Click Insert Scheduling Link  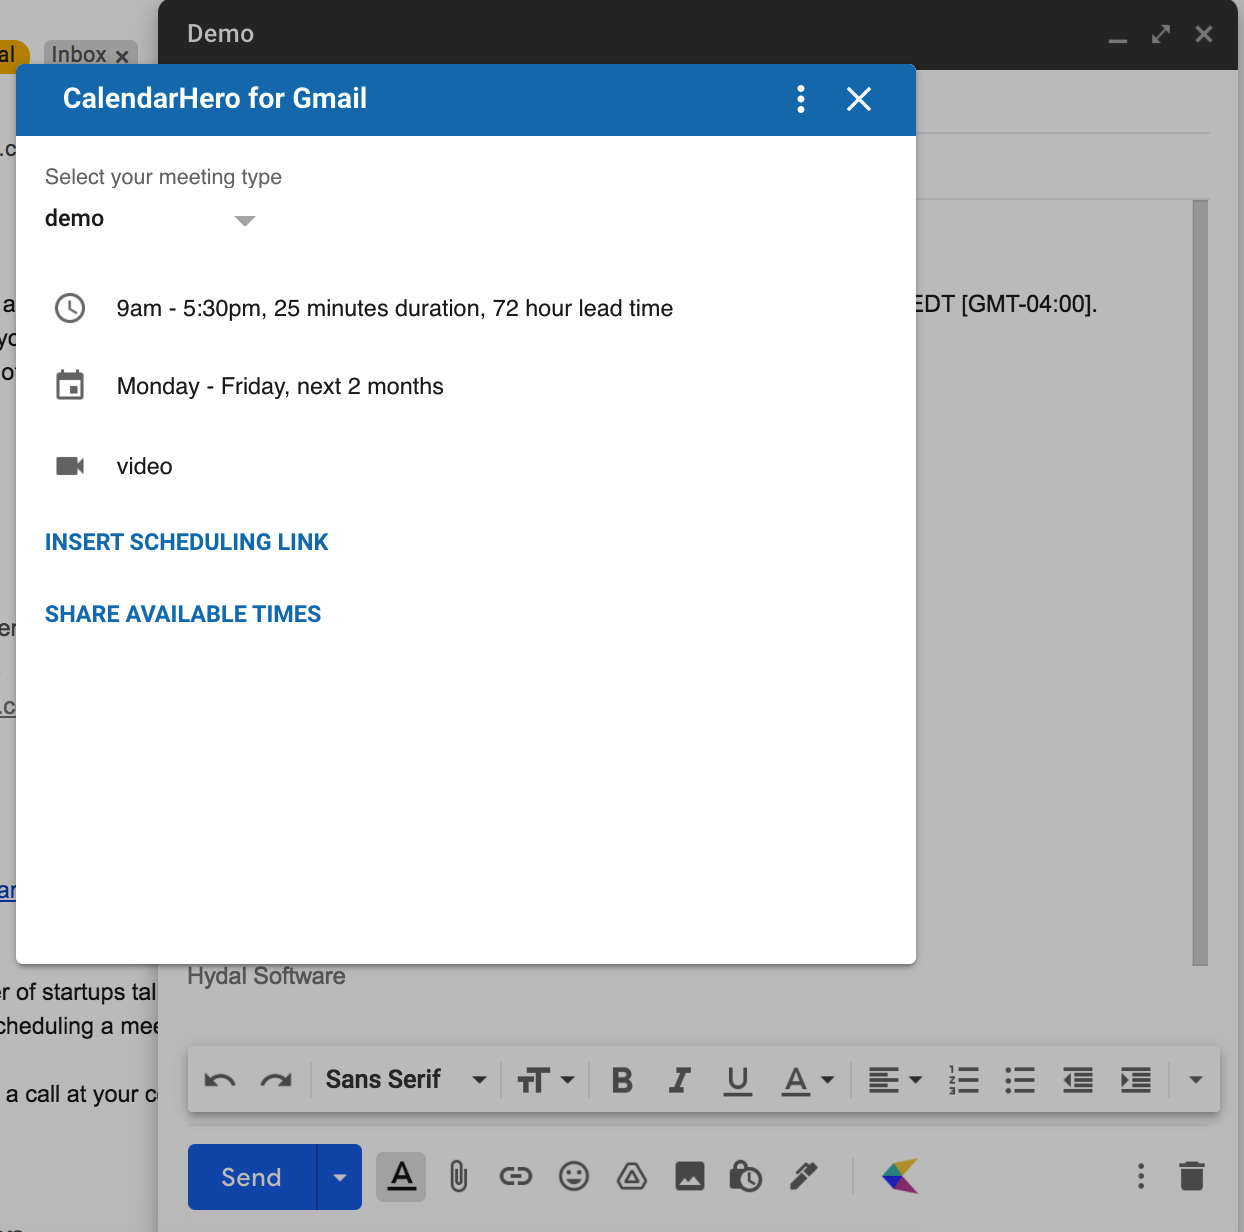(x=187, y=542)
